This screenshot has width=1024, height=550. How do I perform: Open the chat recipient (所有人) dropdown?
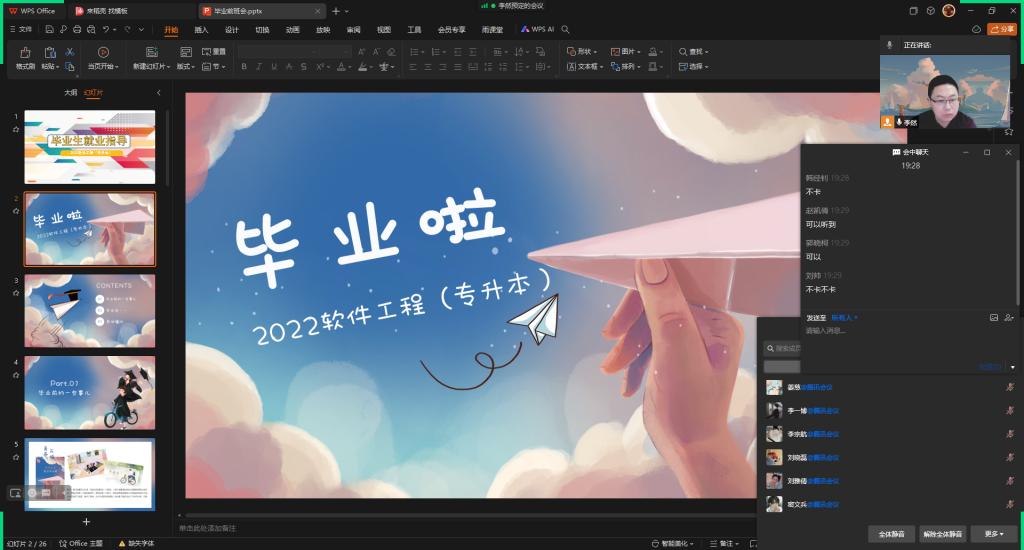coord(844,318)
